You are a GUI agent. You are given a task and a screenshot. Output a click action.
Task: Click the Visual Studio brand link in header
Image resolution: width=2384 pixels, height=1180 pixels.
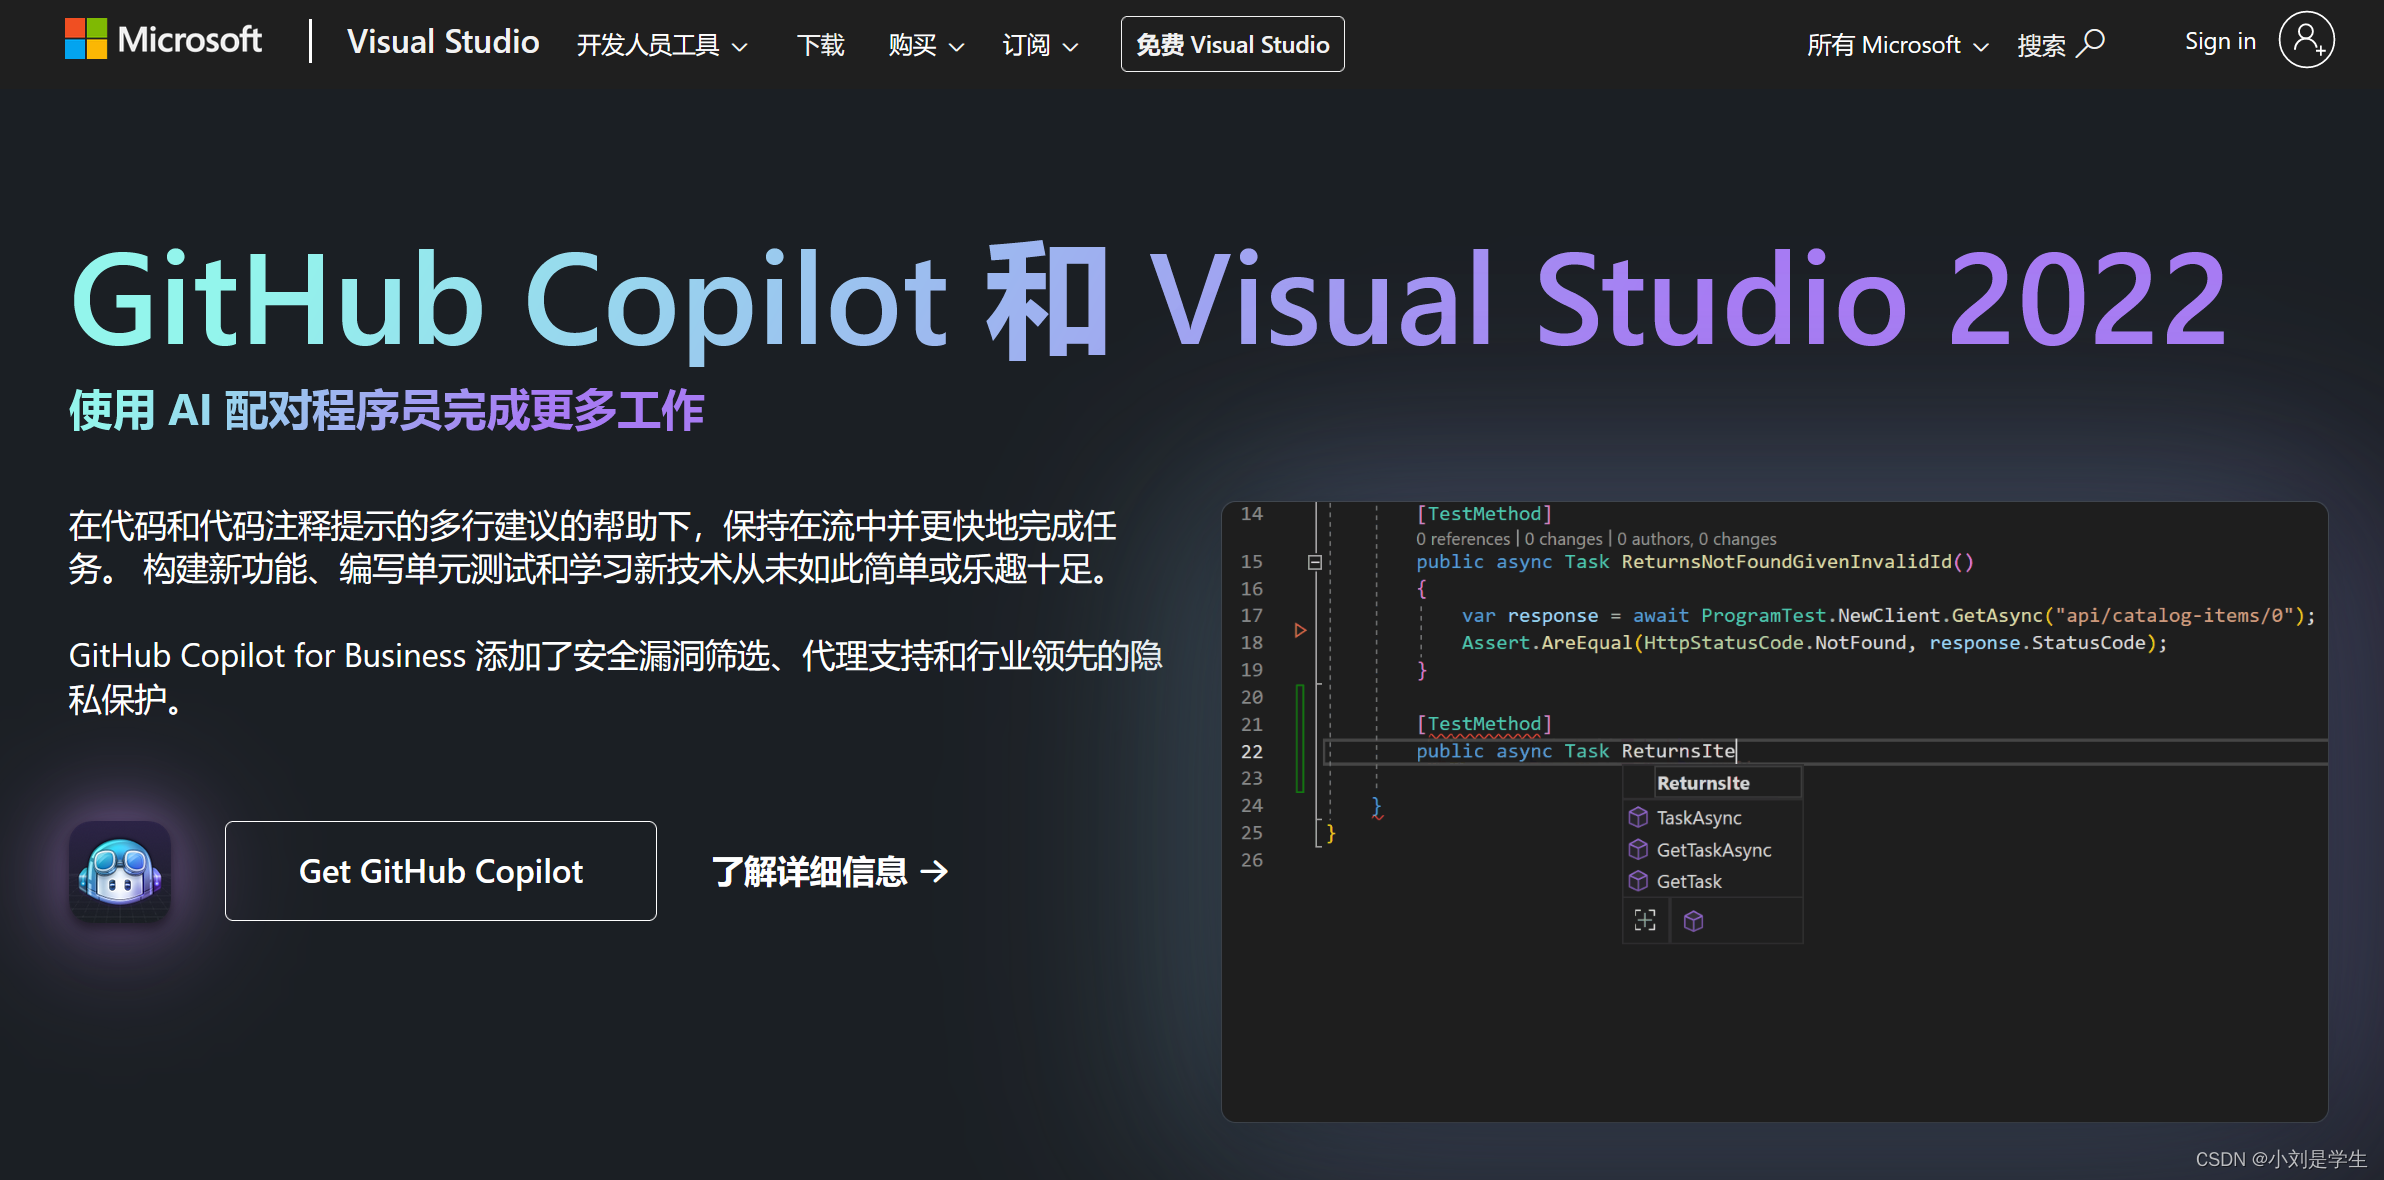pyautogui.click(x=443, y=42)
